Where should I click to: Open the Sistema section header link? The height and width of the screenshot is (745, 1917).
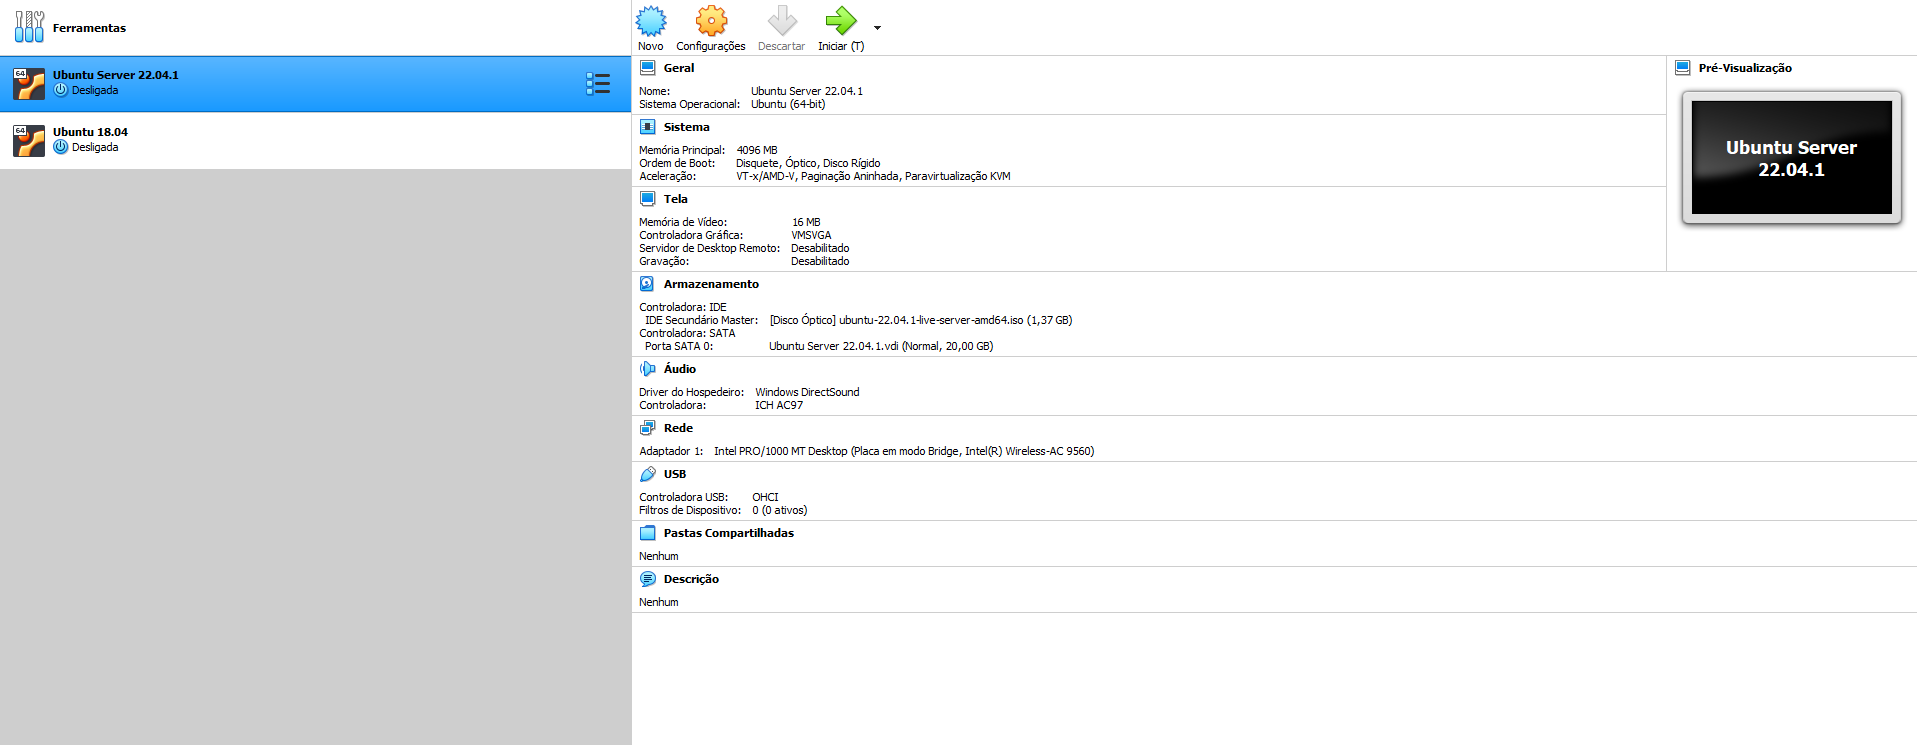pos(686,127)
